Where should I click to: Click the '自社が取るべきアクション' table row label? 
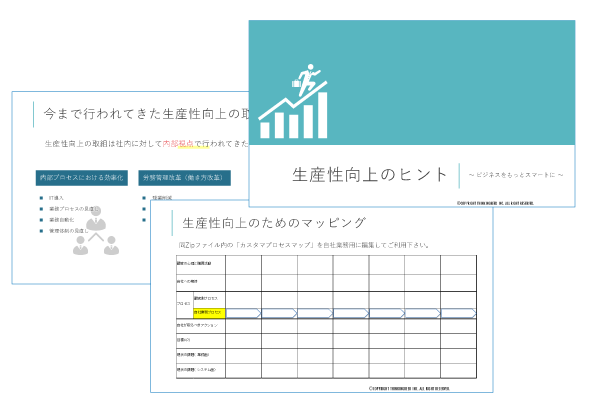click(197, 325)
